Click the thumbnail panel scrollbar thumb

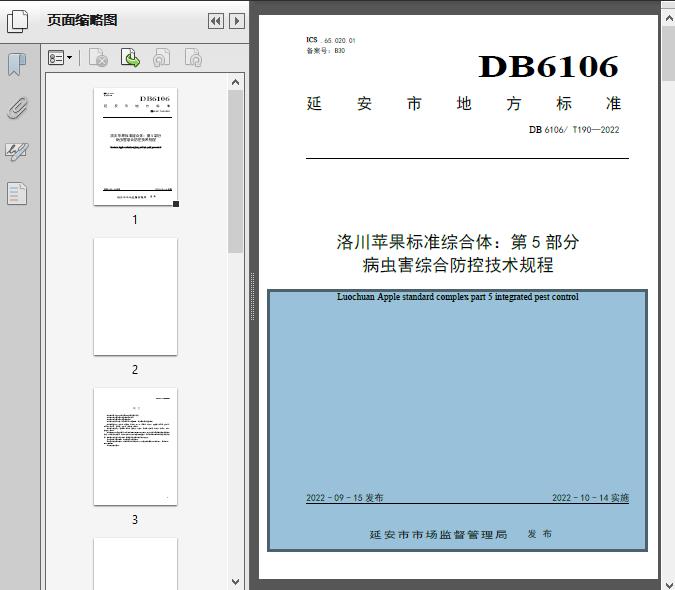(x=235, y=171)
